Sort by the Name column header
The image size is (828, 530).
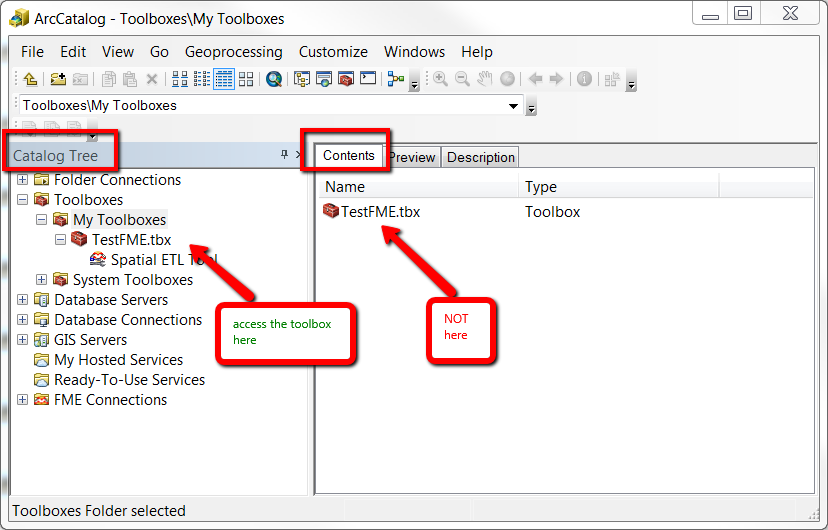click(x=418, y=187)
